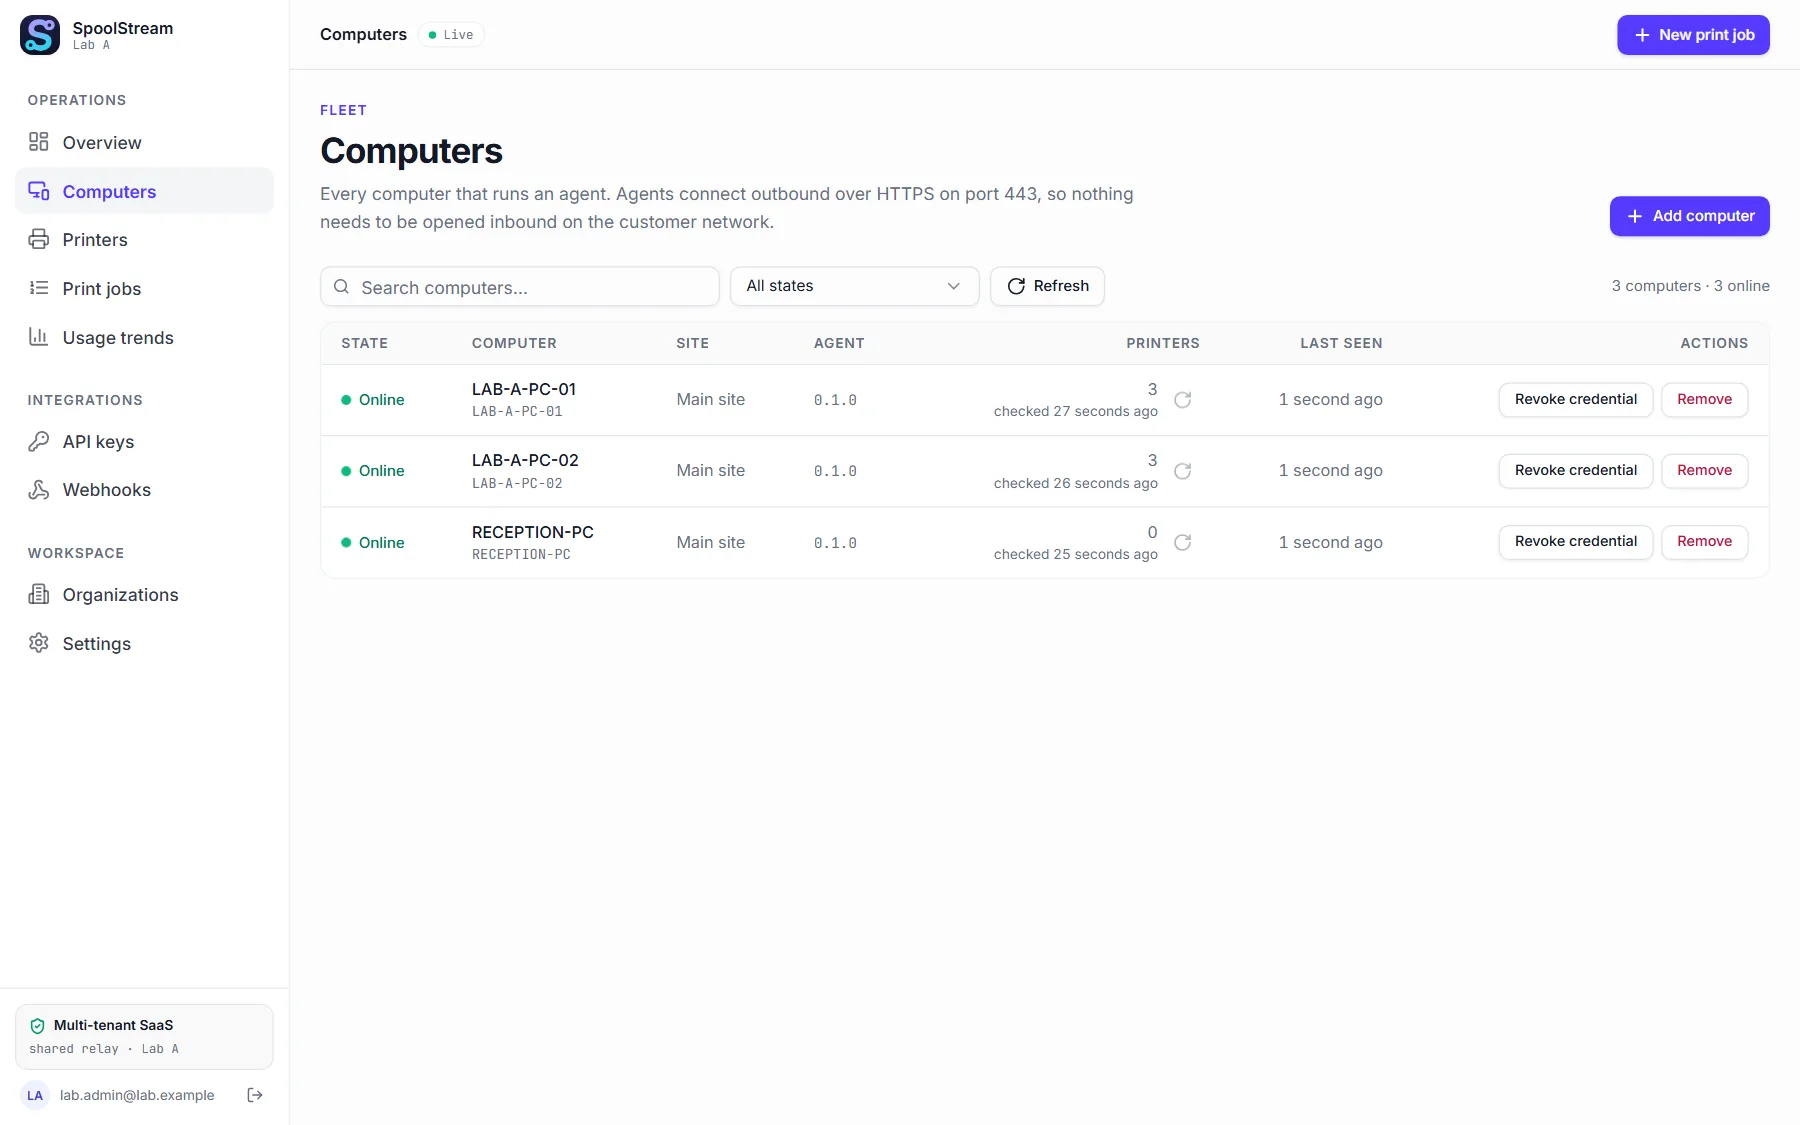
Task: Click the sign-out icon beside lab.admin@lab.example
Action: pos(255,1095)
